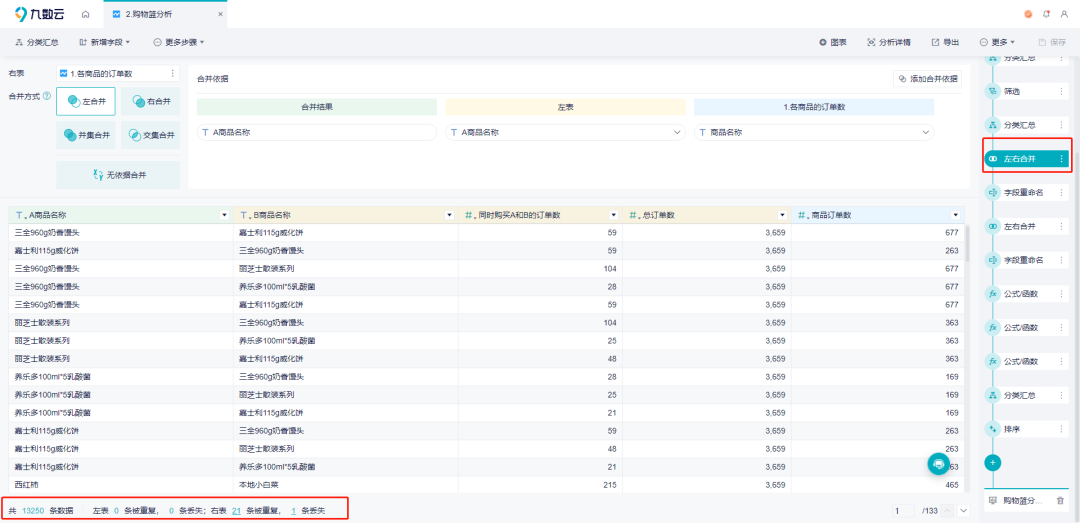Select the highlighted 左右合并 step
The width and height of the screenshot is (1080, 523).
point(1026,158)
